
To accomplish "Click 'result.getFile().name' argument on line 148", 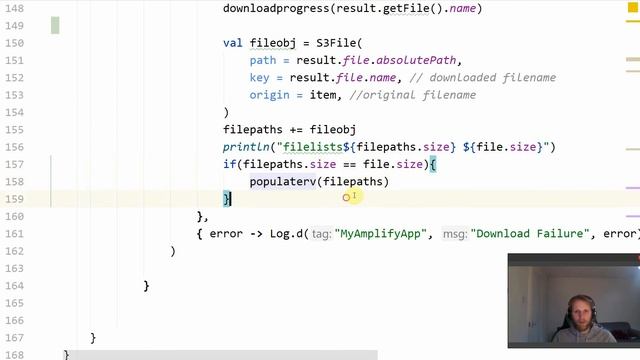I will [406, 8].
